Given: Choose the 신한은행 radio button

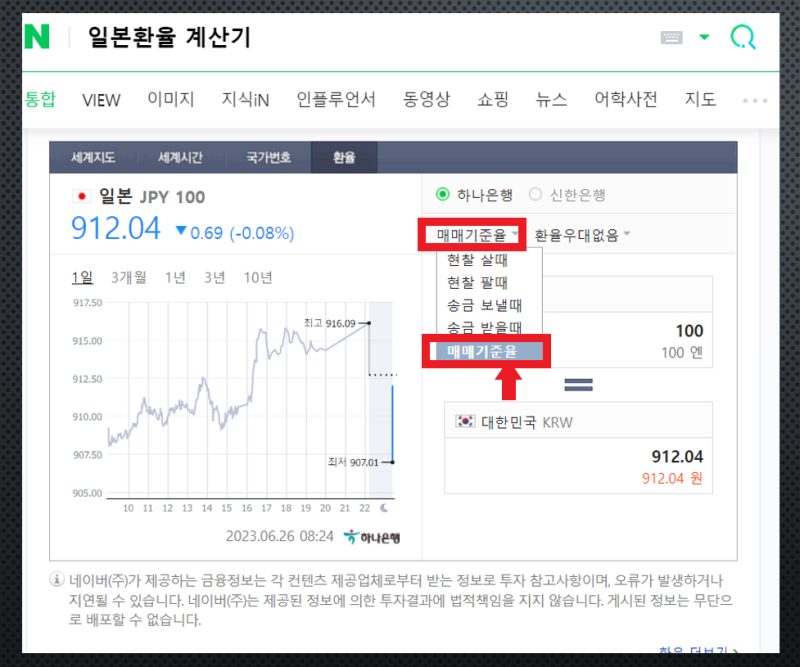Looking at the screenshot, I should (x=535, y=194).
